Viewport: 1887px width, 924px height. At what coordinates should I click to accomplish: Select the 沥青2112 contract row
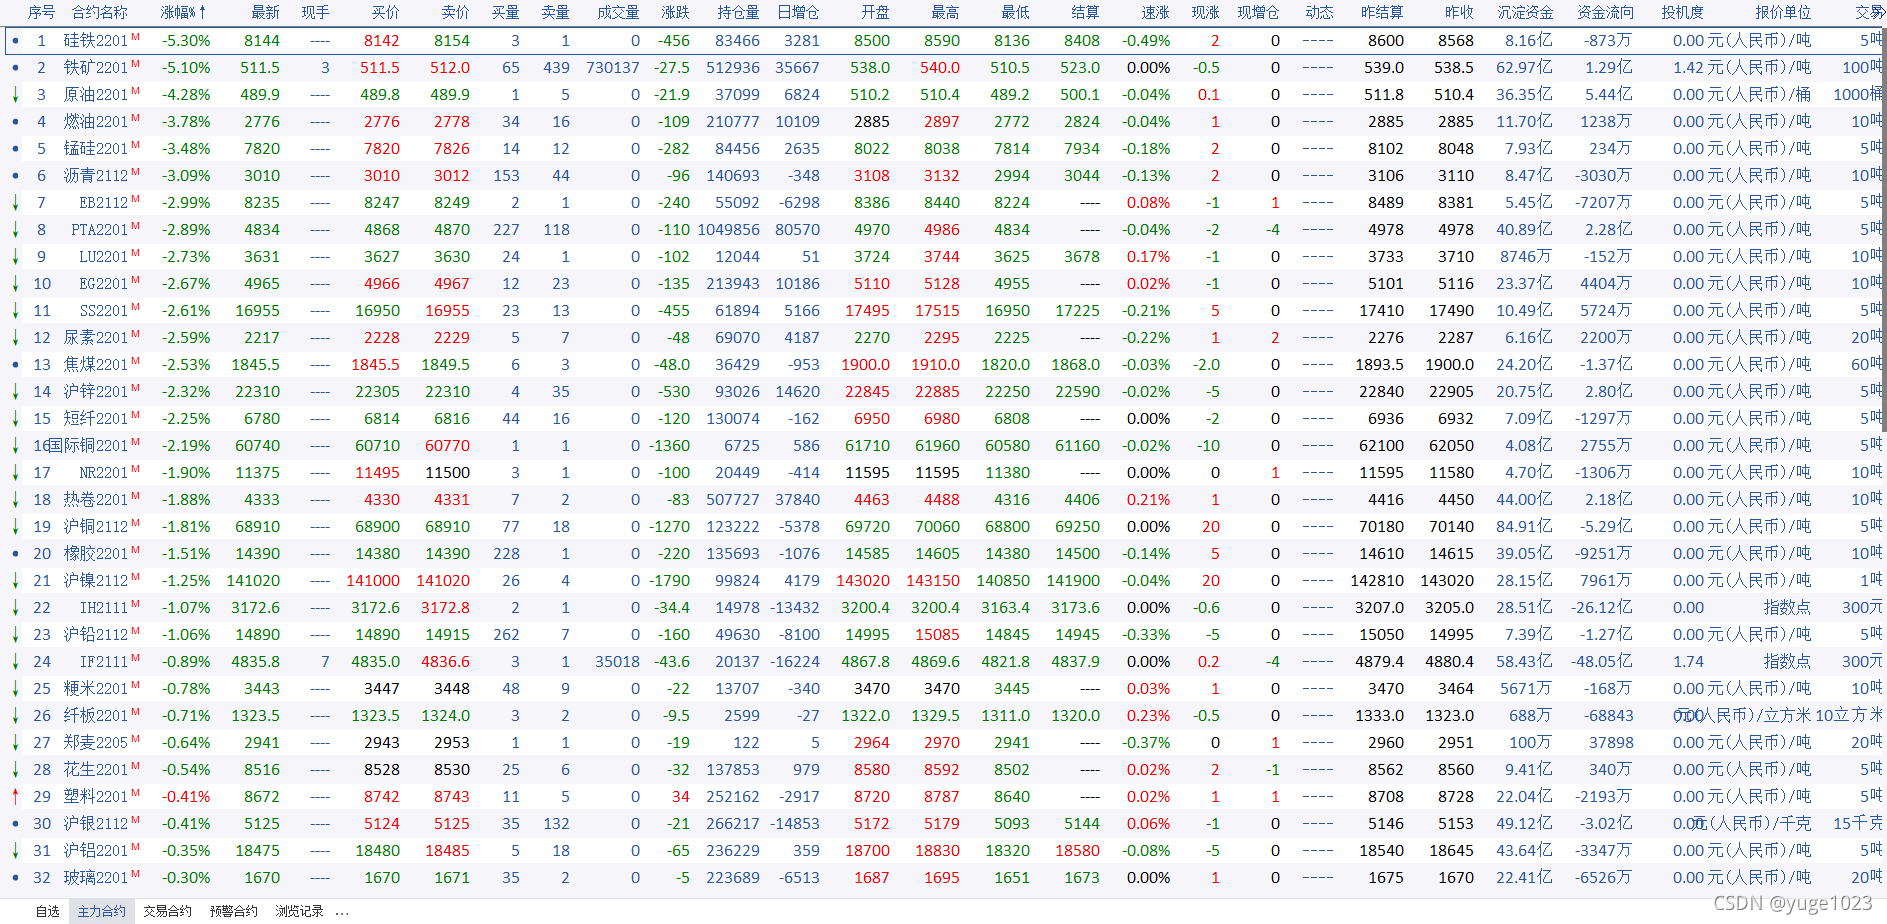(x=943, y=176)
